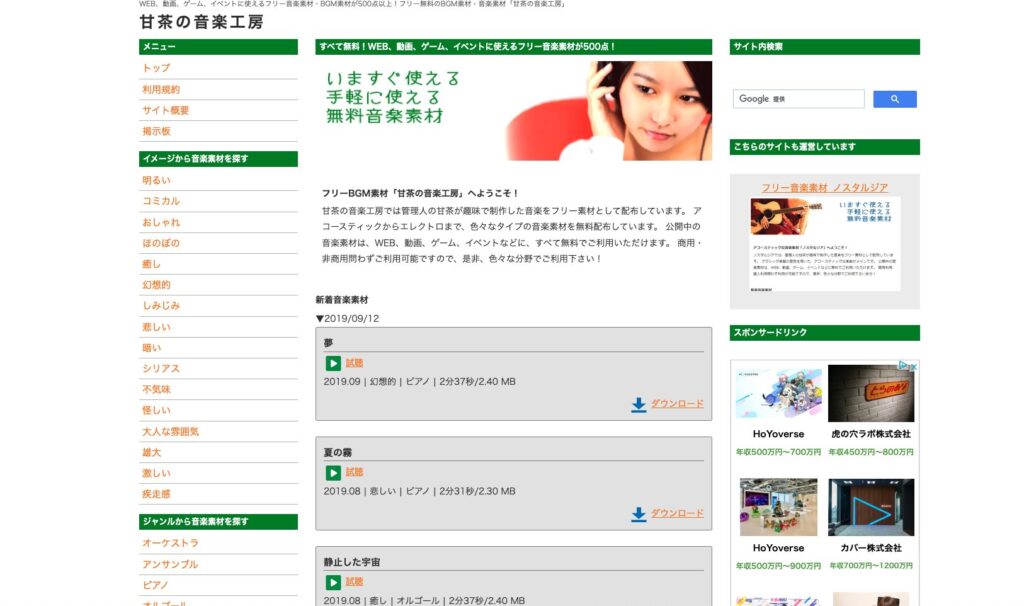This screenshot has height=606, width=1024.
Task: Select the 雄大 category
Action: point(152,453)
